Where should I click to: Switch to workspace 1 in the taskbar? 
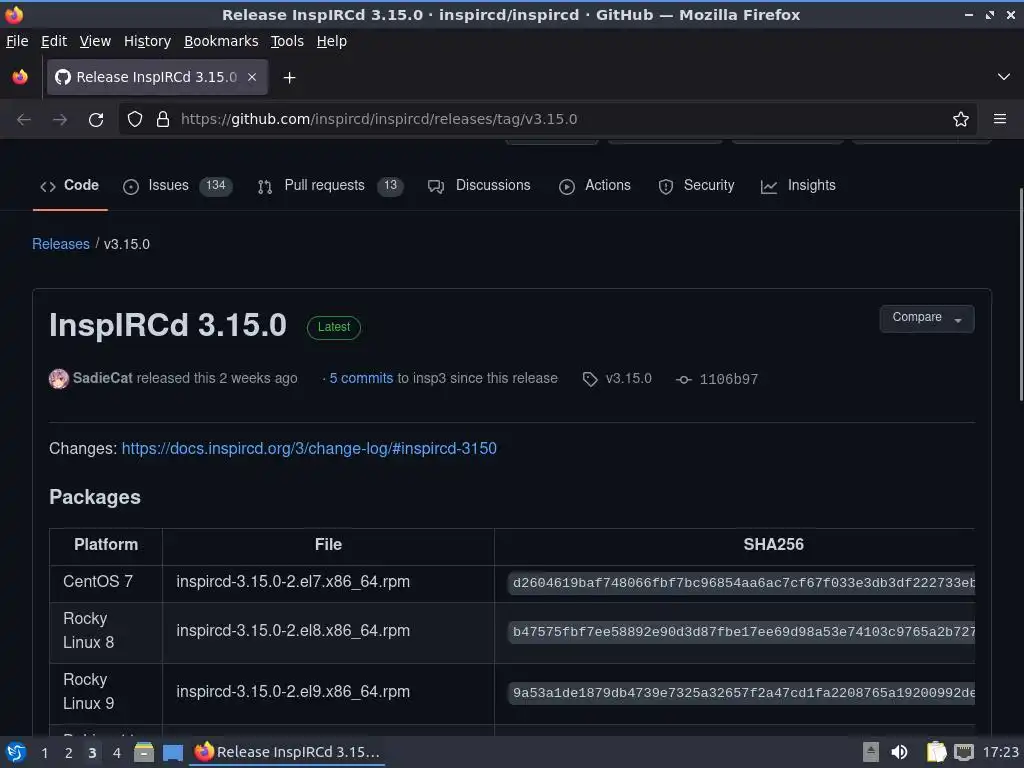(x=44, y=753)
